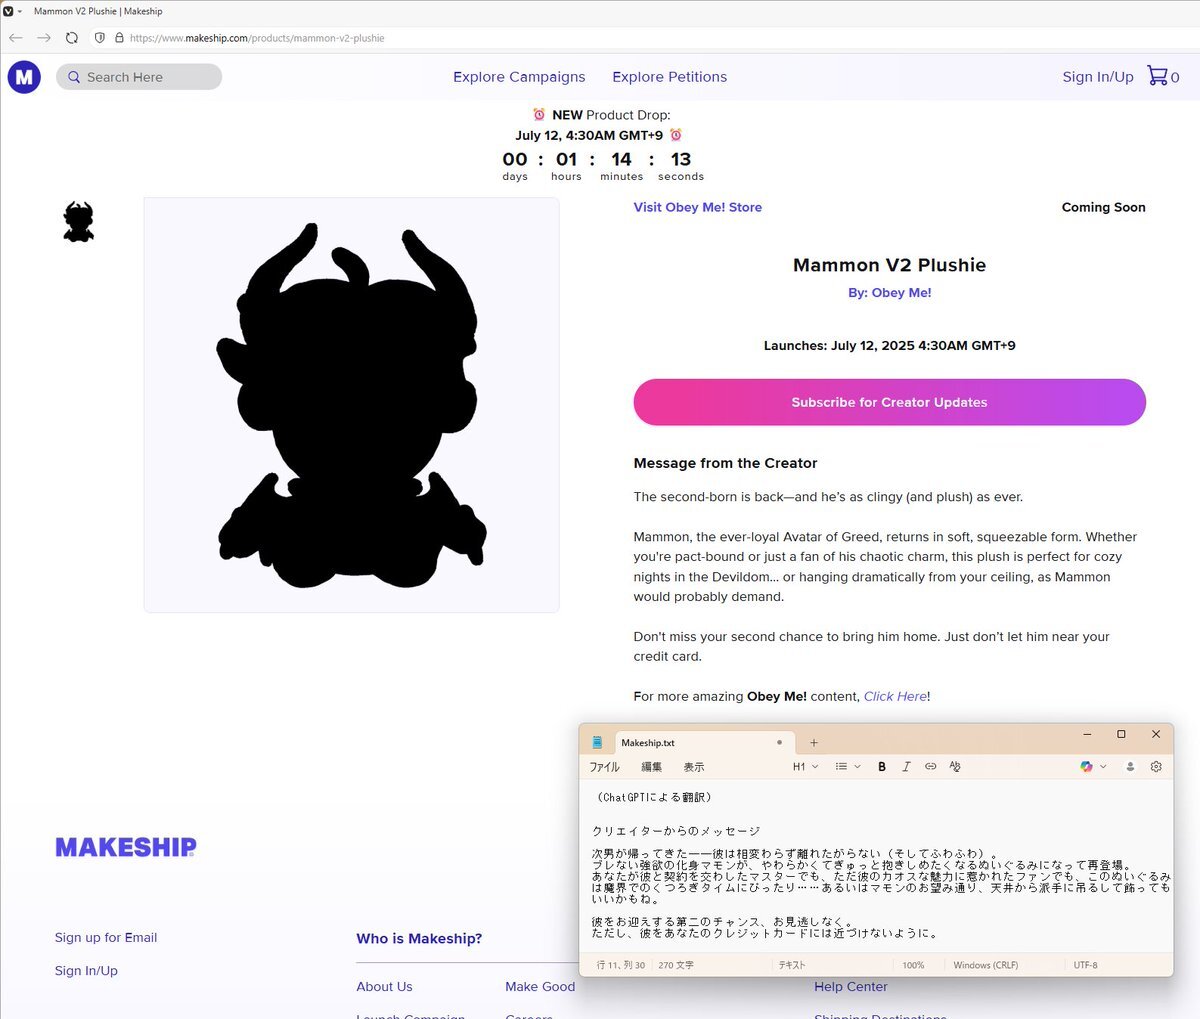Open the tracker shield icon in address bar
The height and width of the screenshot is (1019, 1200).
point(100,38)
